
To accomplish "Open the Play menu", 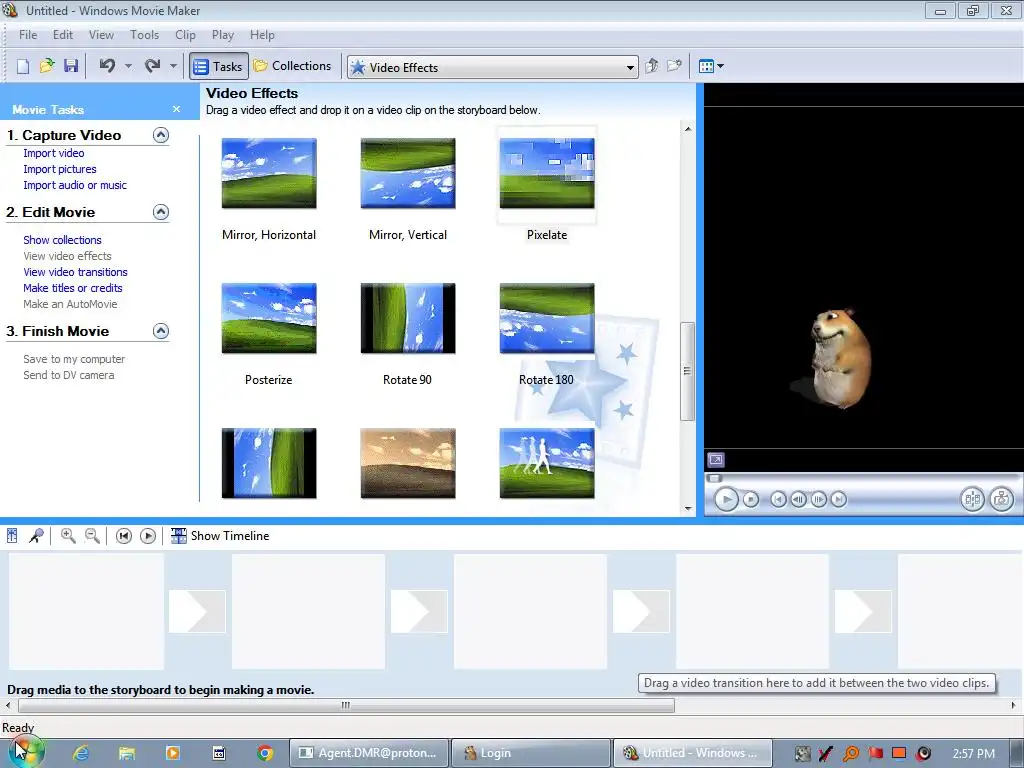I will (x=223, y=35).
